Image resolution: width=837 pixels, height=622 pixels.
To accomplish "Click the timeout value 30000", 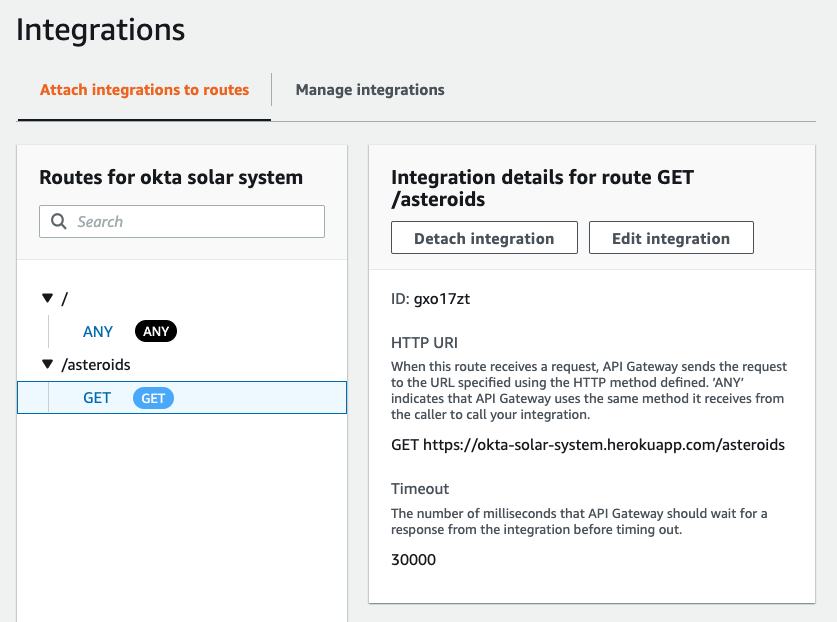I will 414,560.
